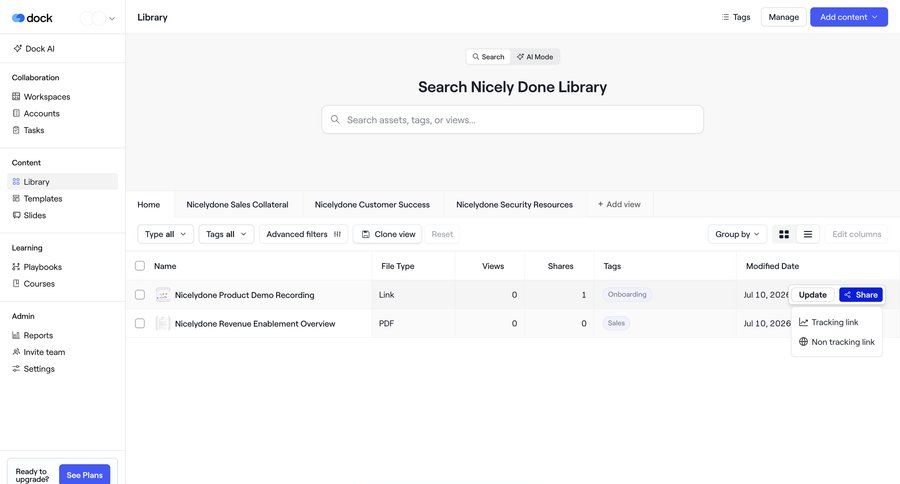Screen dimensions: 900x484
Task: Open the workspace switcher dropdown chevron
Action: coord(112,18)
